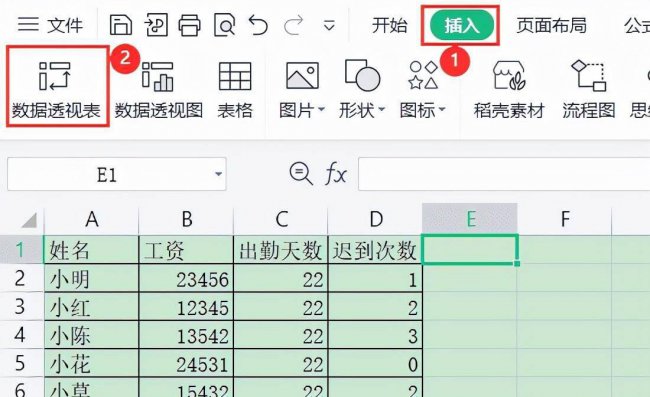The image size is (650, 397).
Task: Click the Name Box showing E1
Action: coord(107,174)
